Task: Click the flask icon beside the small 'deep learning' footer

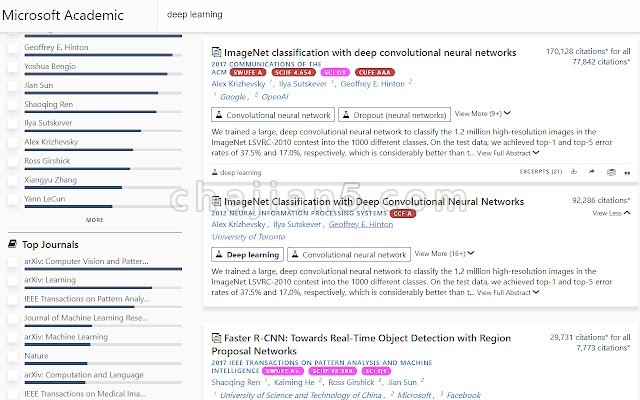Action: pyautogui.click(x=215, y=172)
